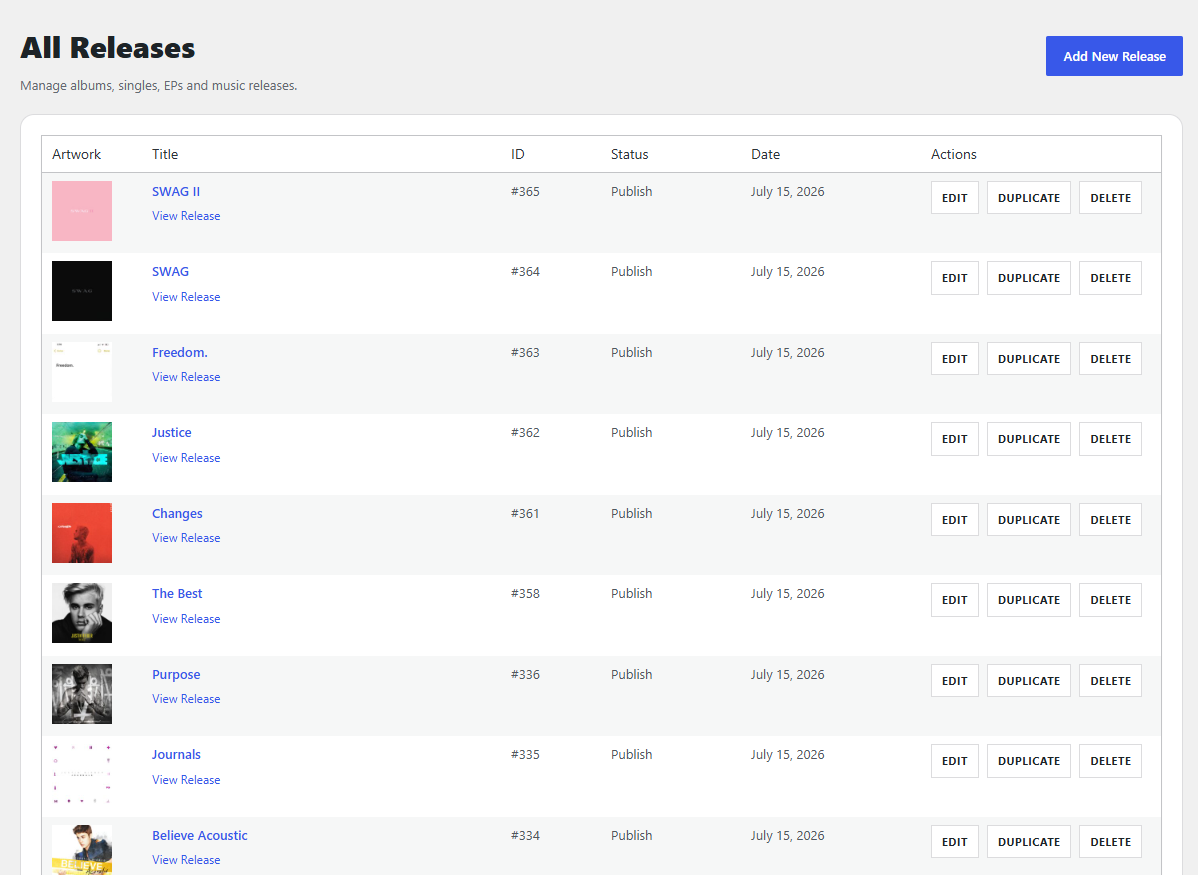1198x875 pixels.
Task: Edit the Changes release
Action: pos(954,520)
